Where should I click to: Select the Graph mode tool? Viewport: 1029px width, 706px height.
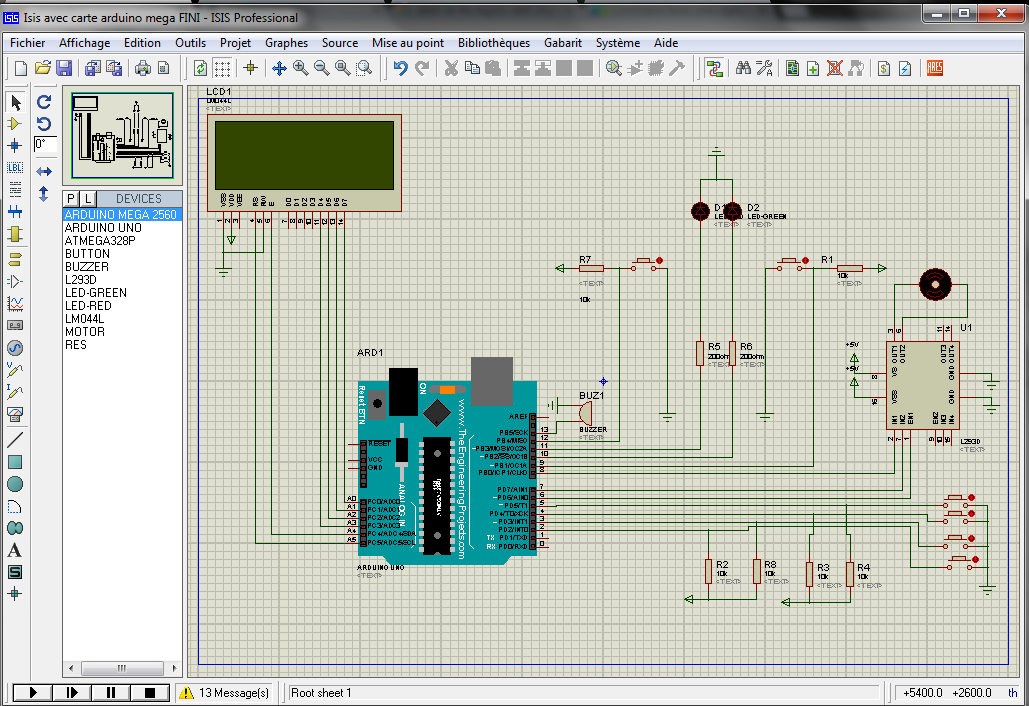(14, 302)
